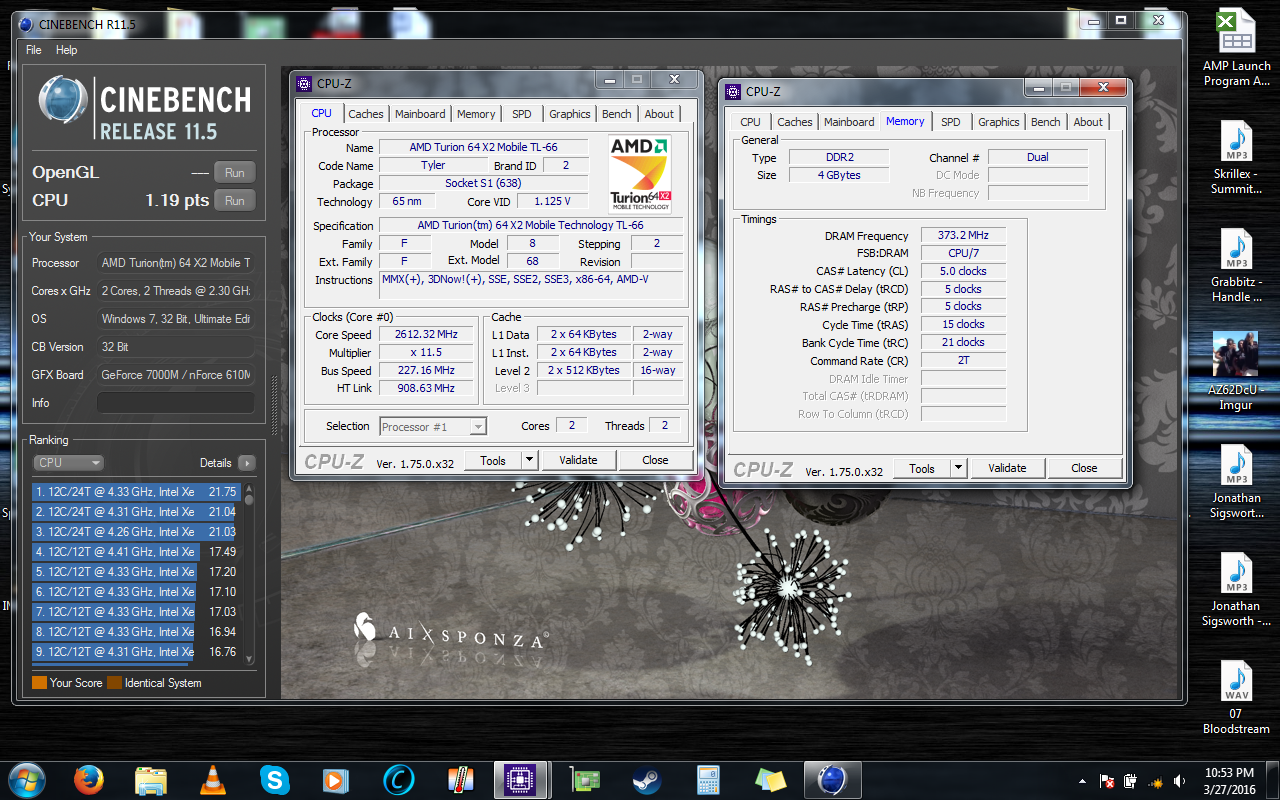
Task: Open the blue C application taskbar icon
Action: [398, 779]
